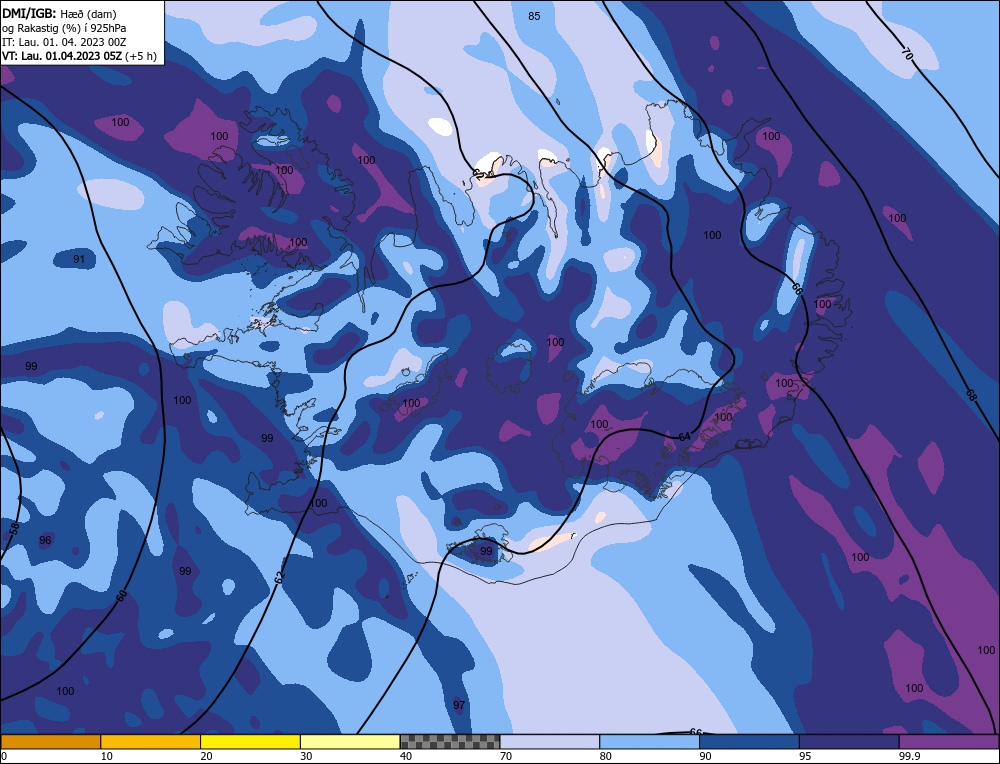Click the purple legend swatch above 99.9

point(949,742)
